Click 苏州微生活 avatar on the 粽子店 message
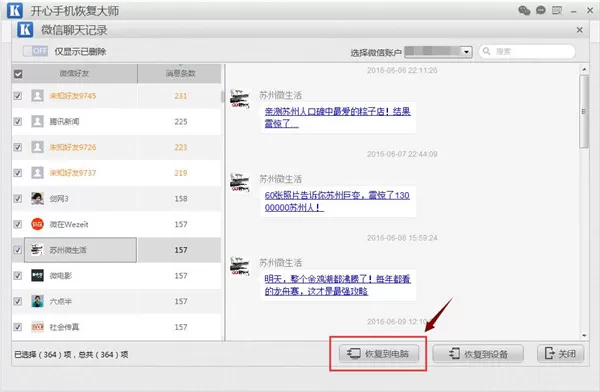The image size is (600, 392). tap(240, 99)
